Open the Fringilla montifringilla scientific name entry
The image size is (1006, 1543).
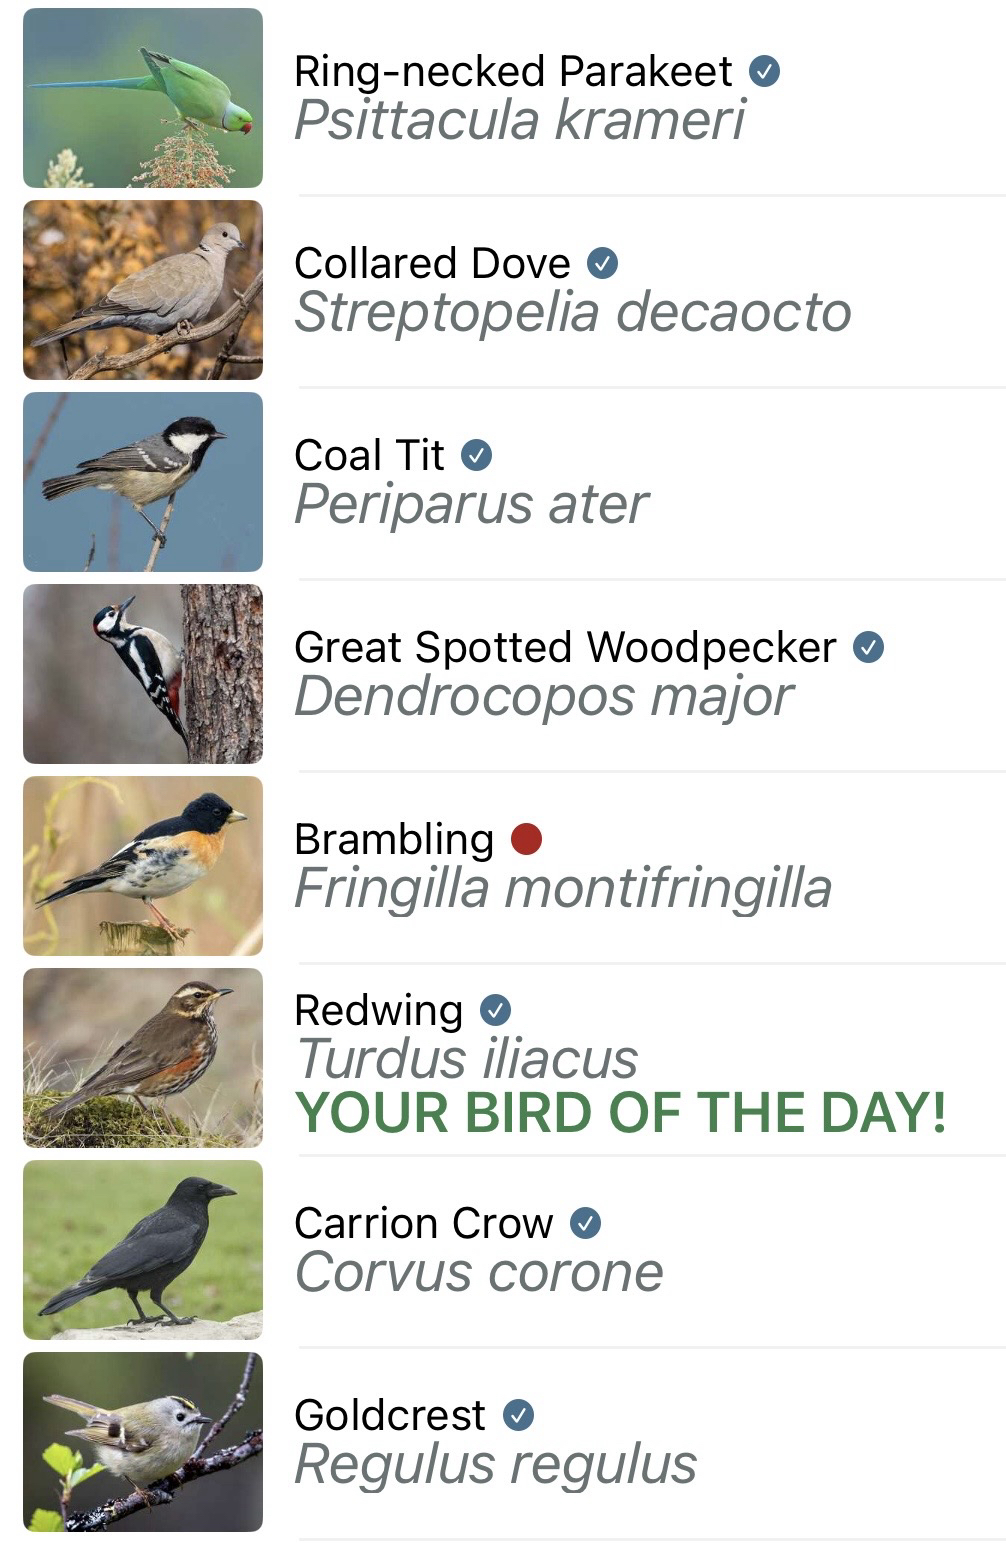[562, 888]
